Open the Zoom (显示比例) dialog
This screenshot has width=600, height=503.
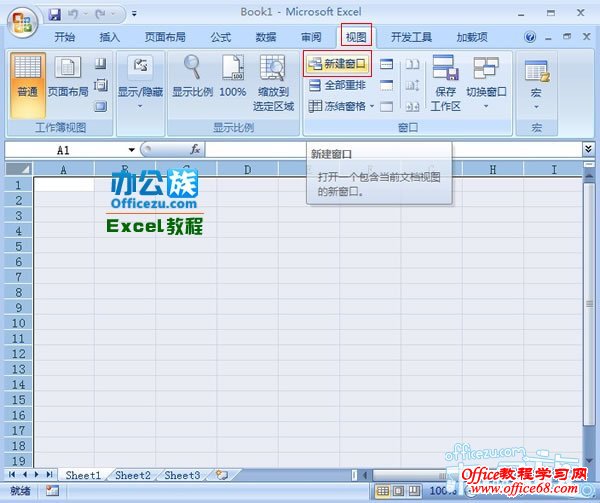pos(191,78)
